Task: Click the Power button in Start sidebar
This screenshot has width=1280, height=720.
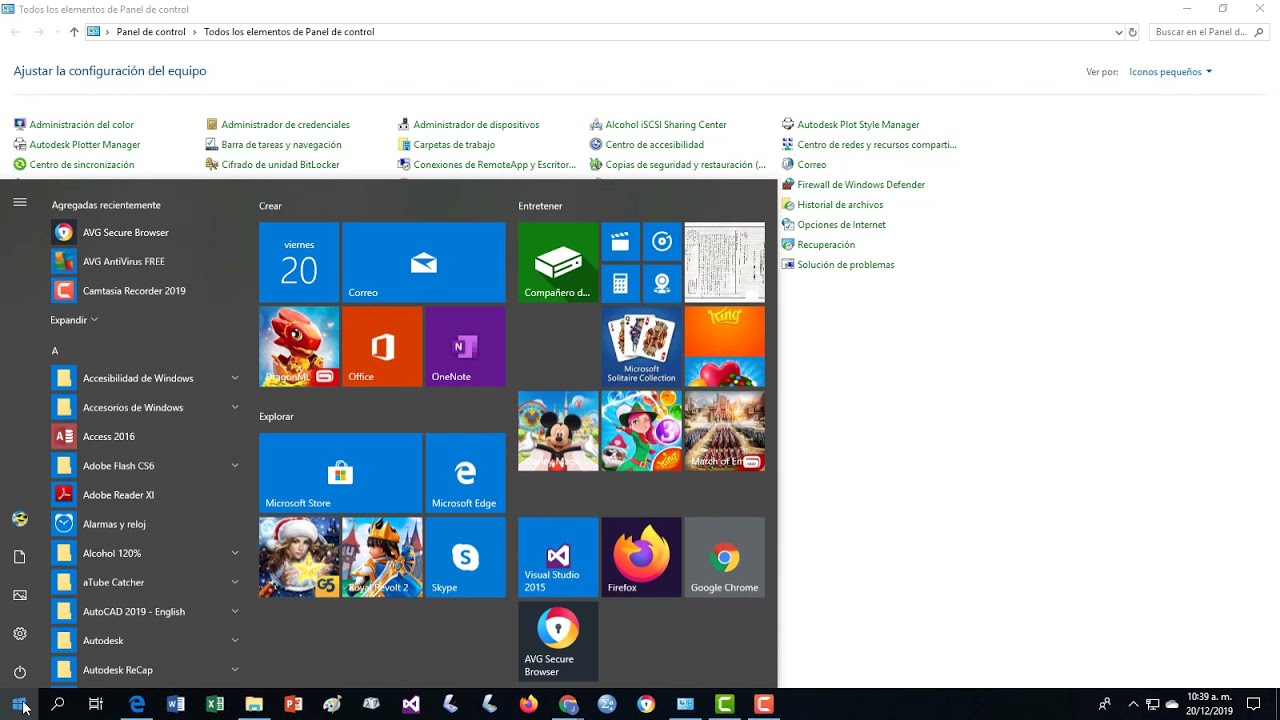Action: pyautogui.click(x=19, y=672)
